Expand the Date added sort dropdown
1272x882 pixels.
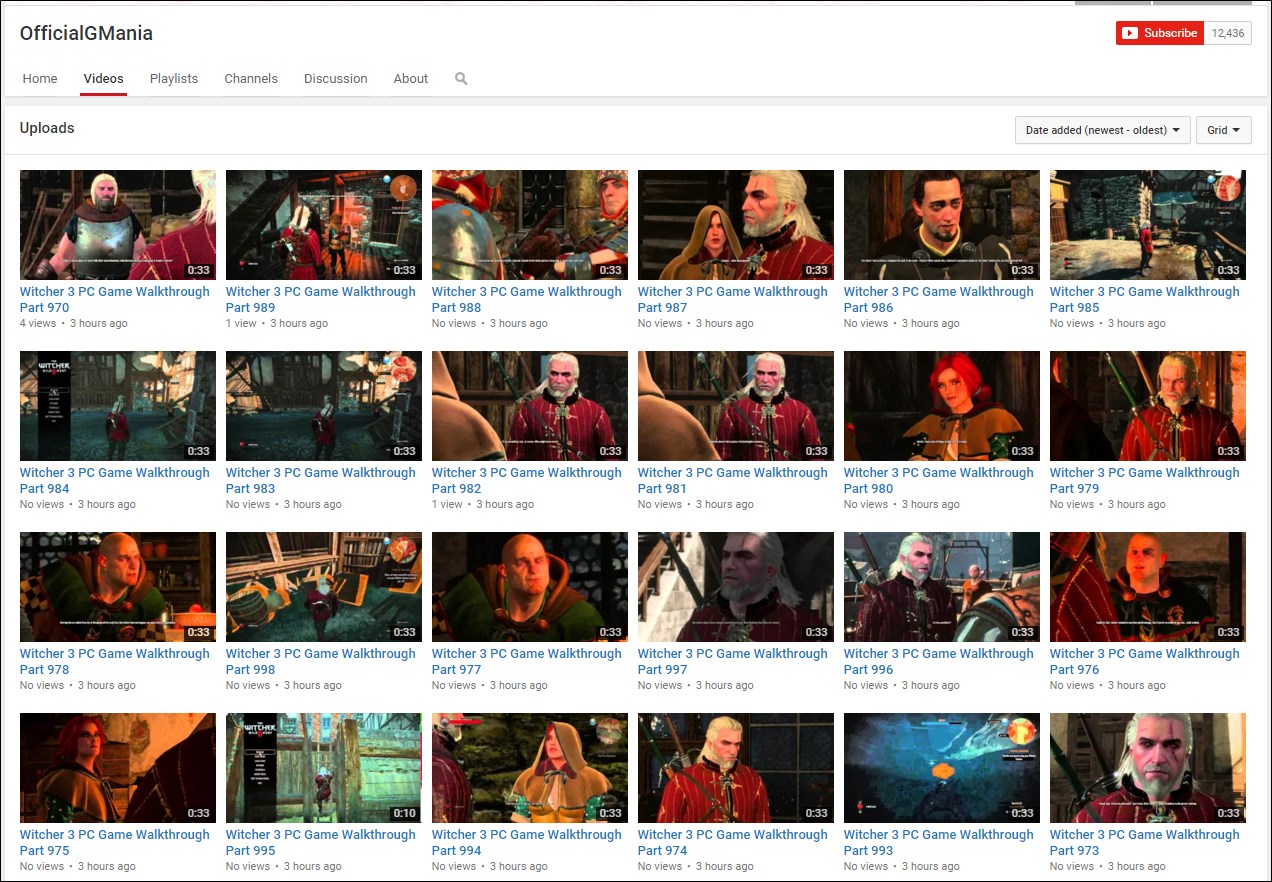pyautogui.click(x=1102, y=130)
